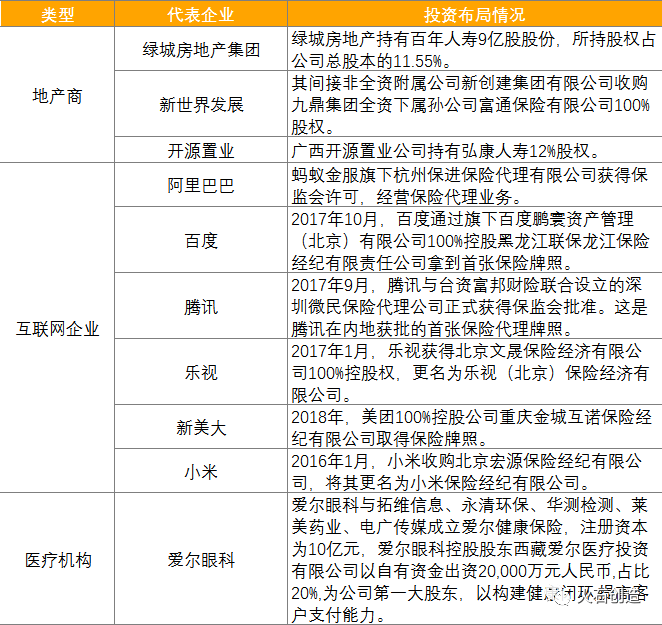Select the 美团 重庆金诚互诺 description cell
662x625 pixels.
[x=474, y=427]
